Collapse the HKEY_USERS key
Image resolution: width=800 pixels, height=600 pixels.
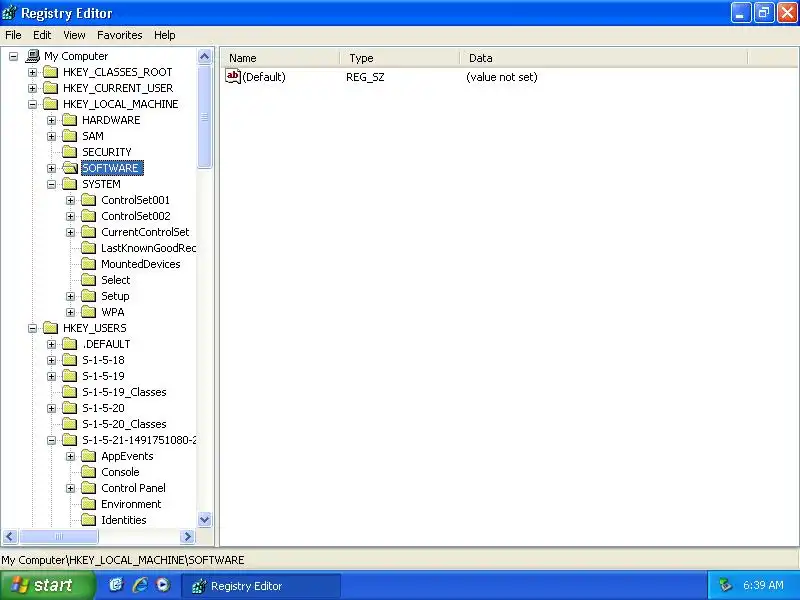(33, 328)
